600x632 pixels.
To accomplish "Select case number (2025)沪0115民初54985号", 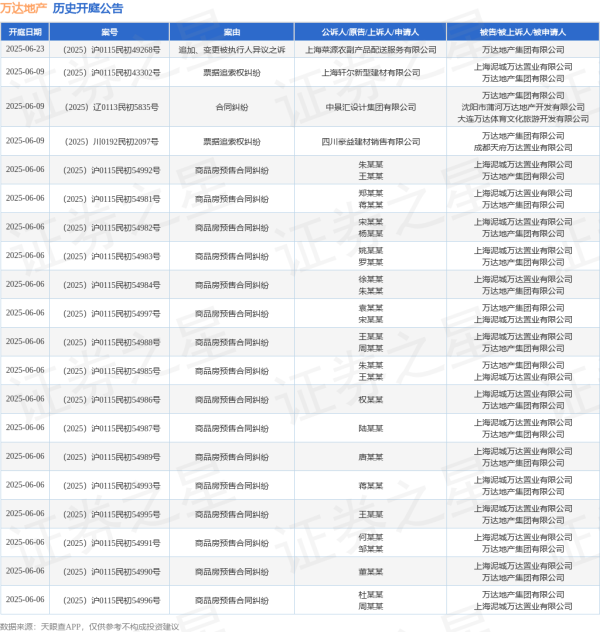I will coord(112,371).
